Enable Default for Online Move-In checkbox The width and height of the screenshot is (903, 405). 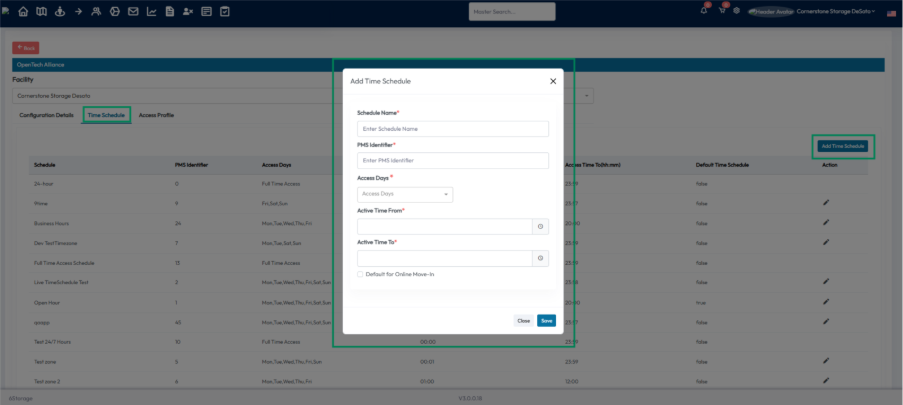pyautogui.click(x=361, y=274)
